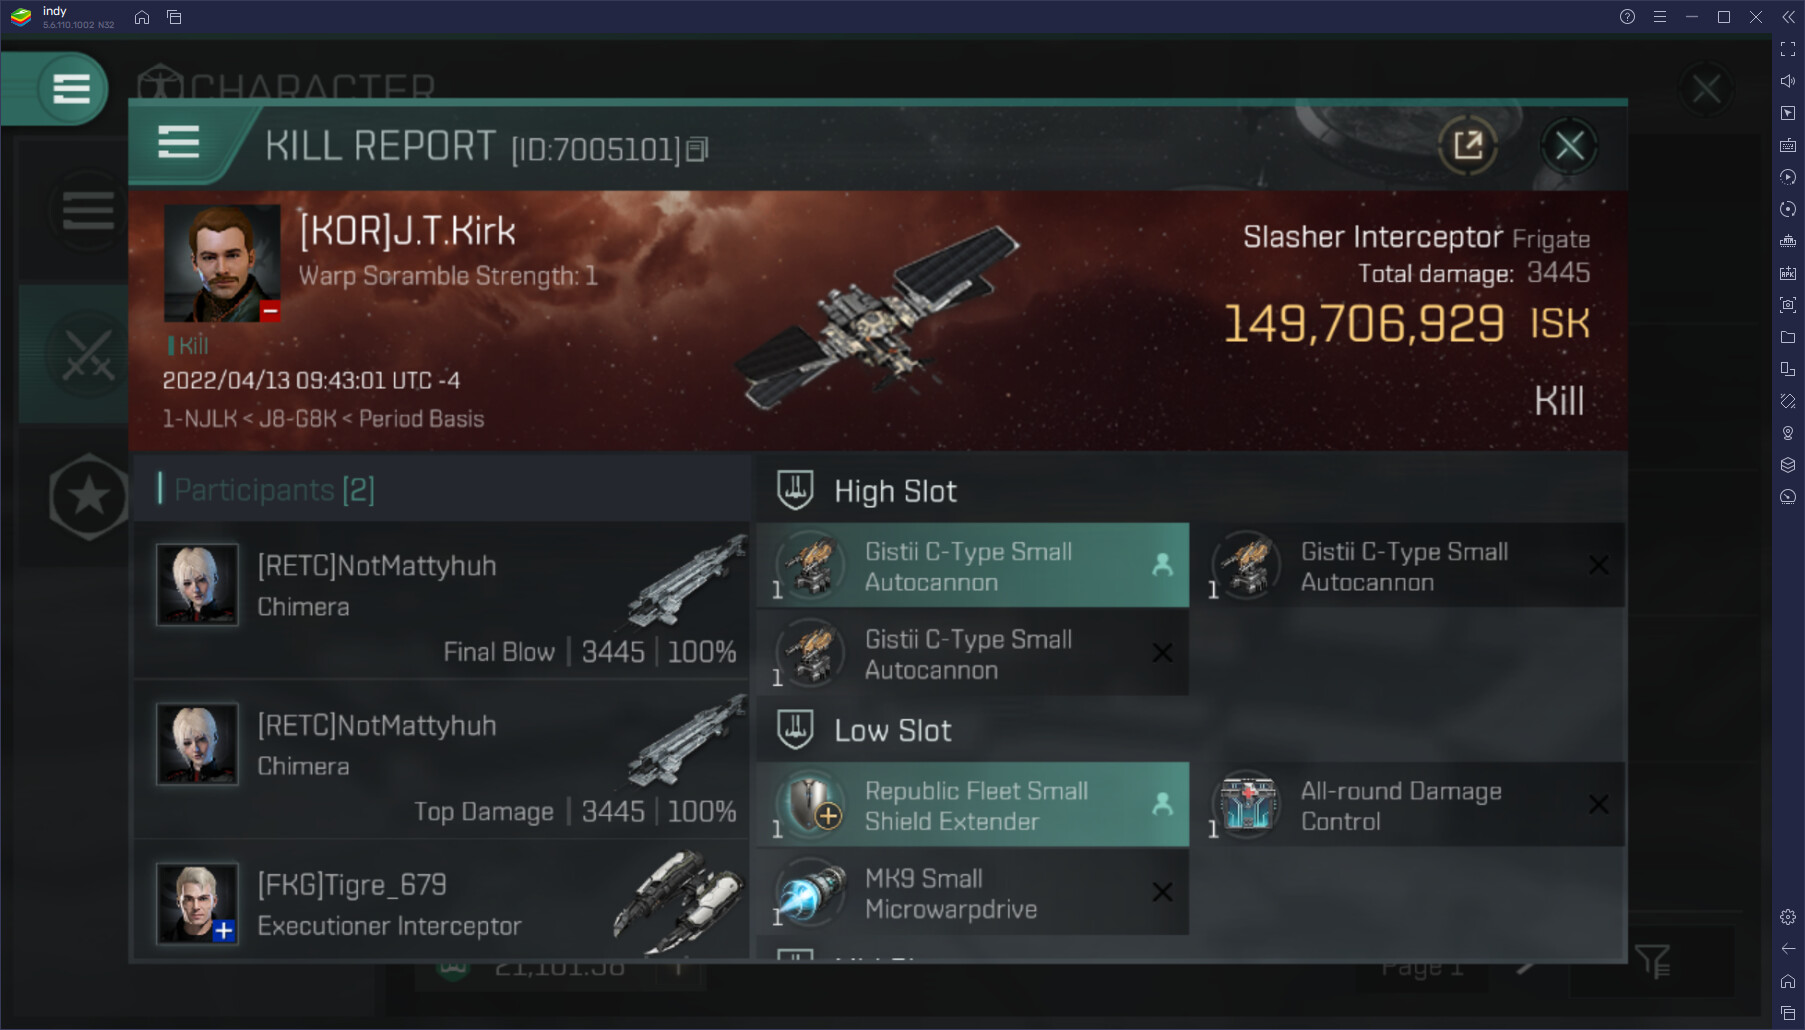1805x1030 pixels.
Task: Copy the kill report ID
Action: coord(698,149)
